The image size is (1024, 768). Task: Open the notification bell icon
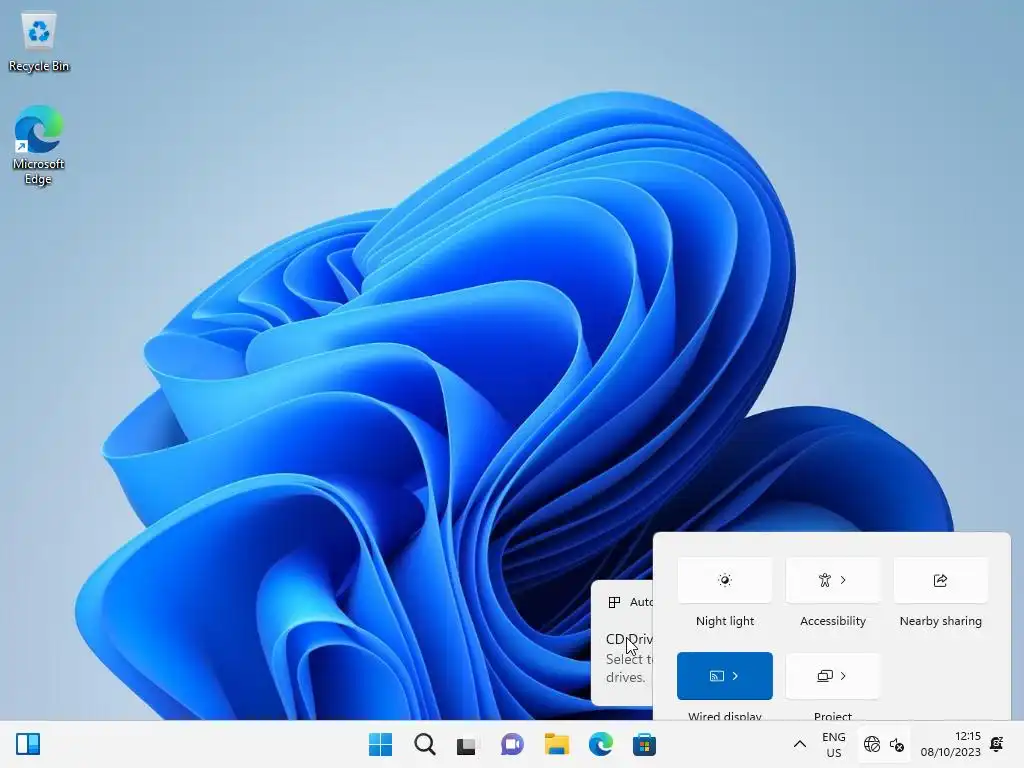(997, 744)
